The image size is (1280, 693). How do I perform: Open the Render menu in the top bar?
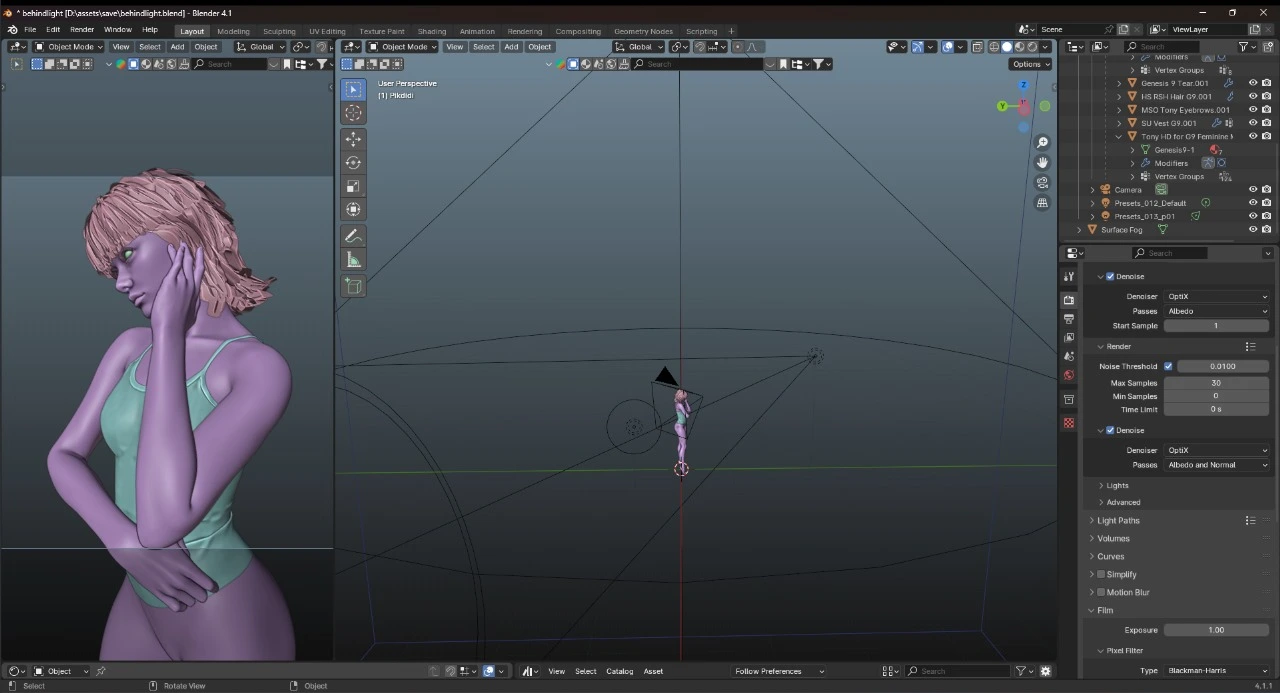82,30
